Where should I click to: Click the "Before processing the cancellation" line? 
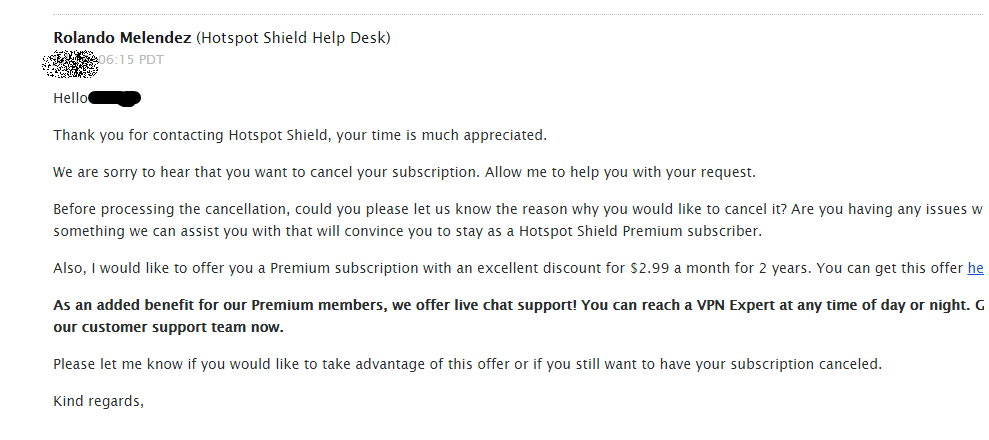pos(518,209)
